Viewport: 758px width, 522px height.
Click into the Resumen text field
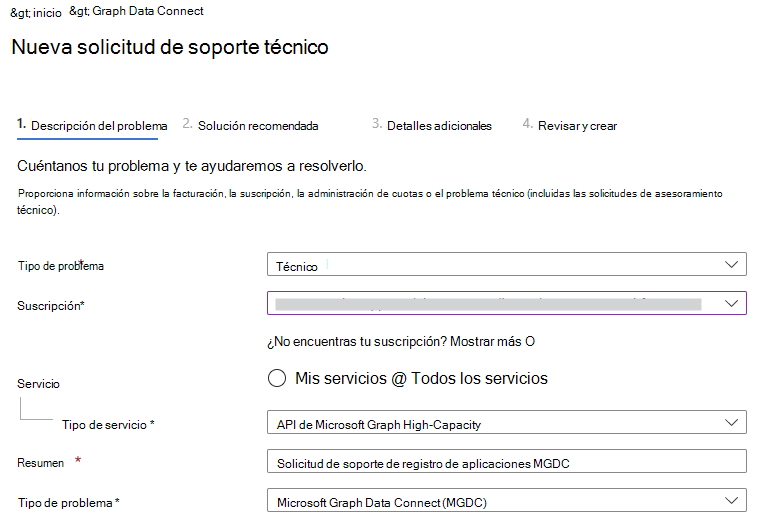[x=507, y=462]
